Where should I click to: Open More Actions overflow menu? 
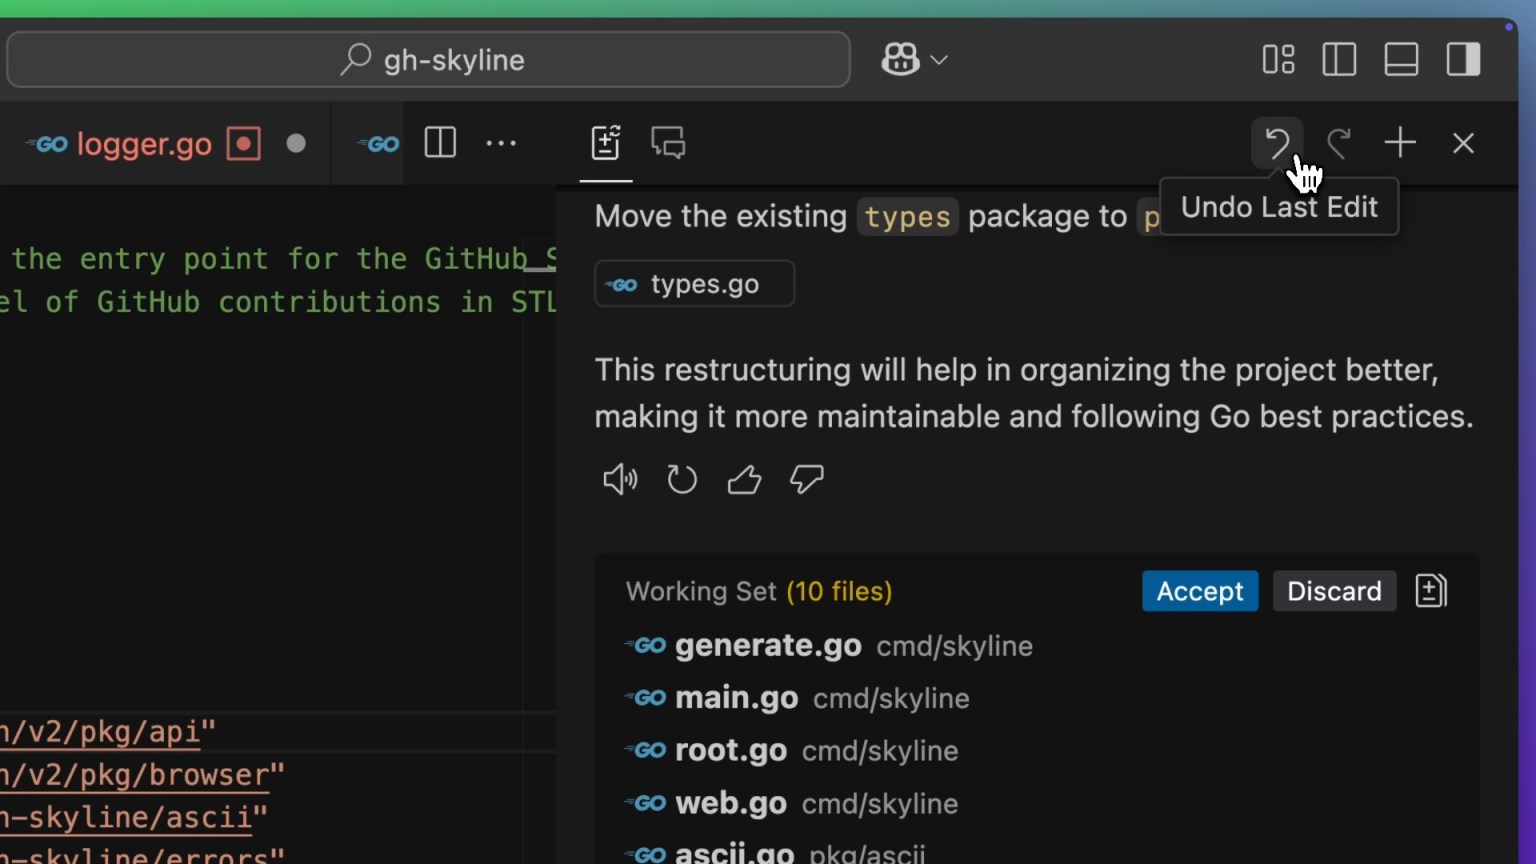(x=501, y=143)
